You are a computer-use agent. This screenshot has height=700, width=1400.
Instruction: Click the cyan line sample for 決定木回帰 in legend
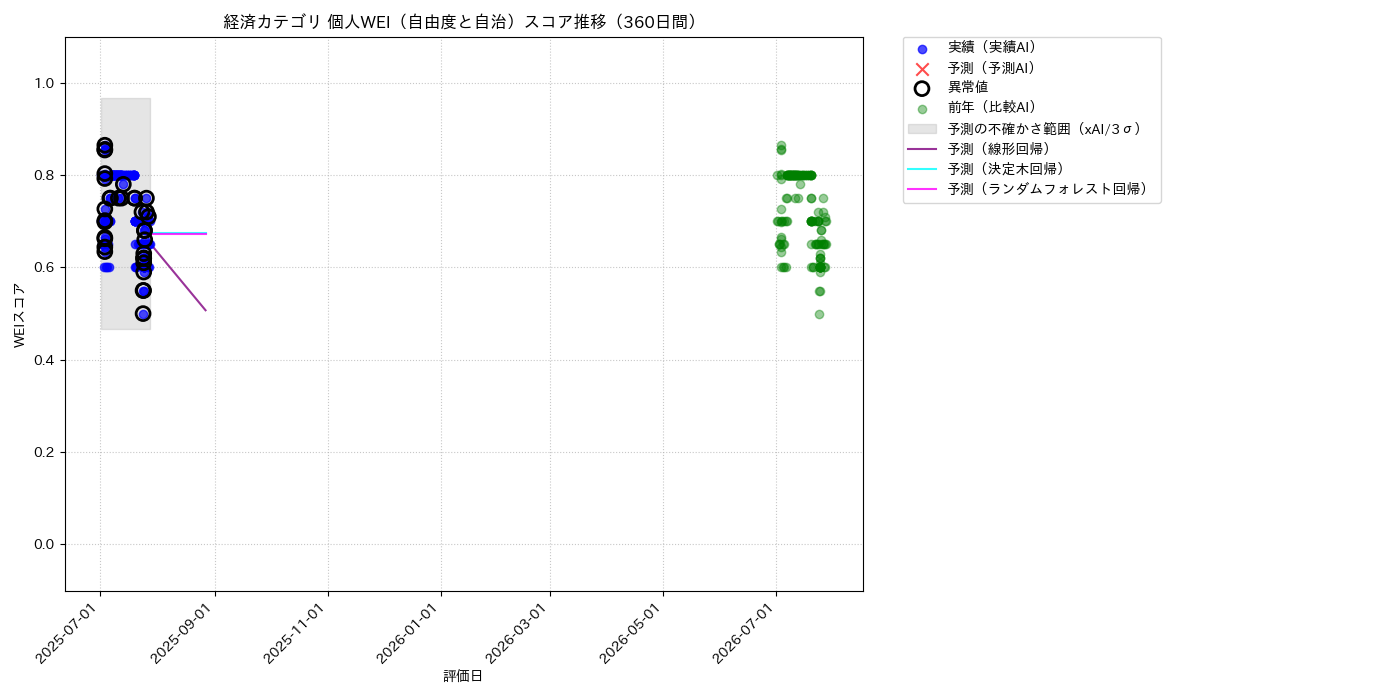click(922, 169)
